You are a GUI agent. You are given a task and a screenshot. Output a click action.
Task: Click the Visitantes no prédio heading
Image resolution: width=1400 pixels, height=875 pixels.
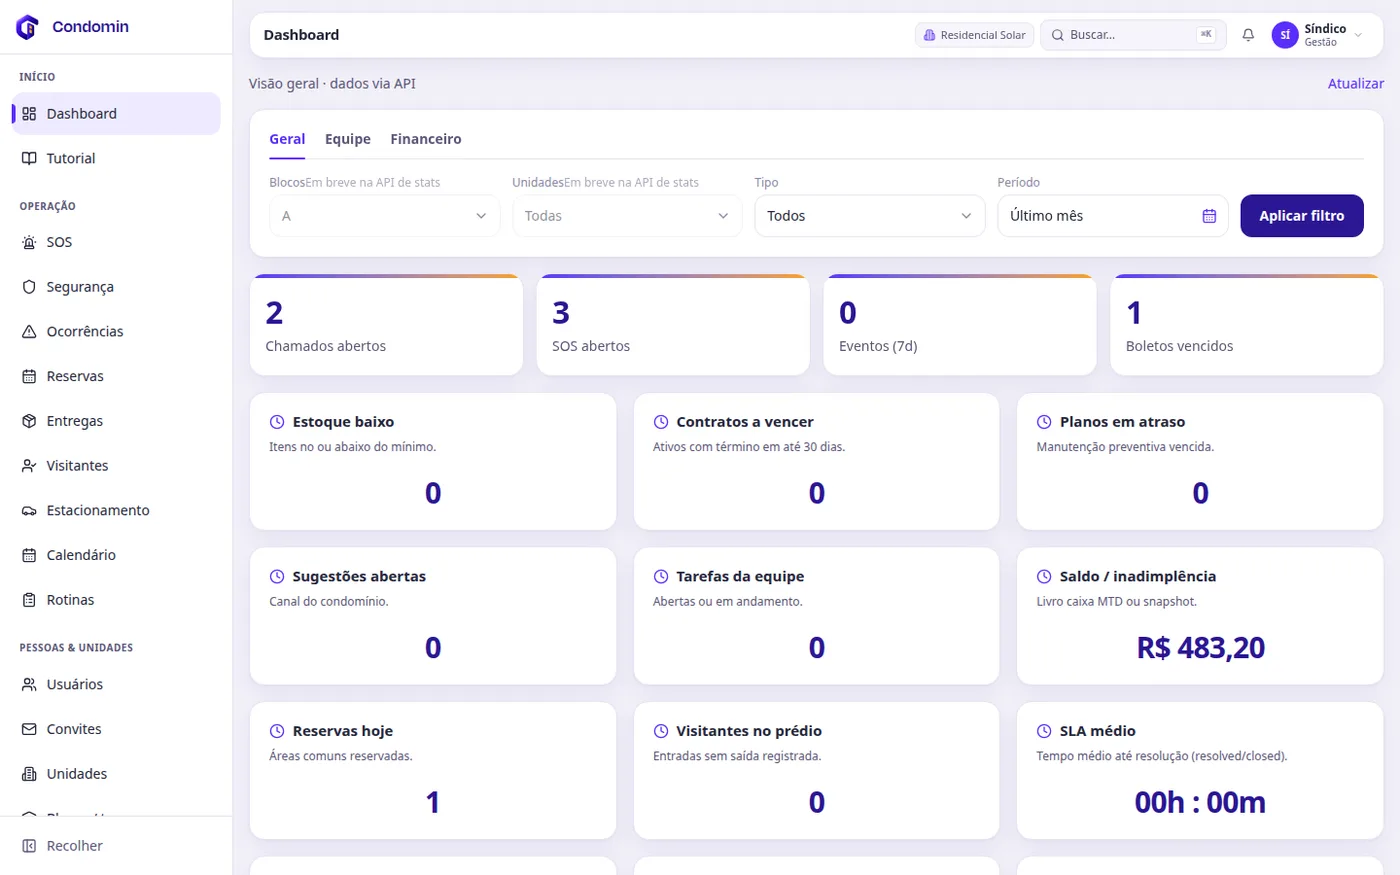point(749,731)
